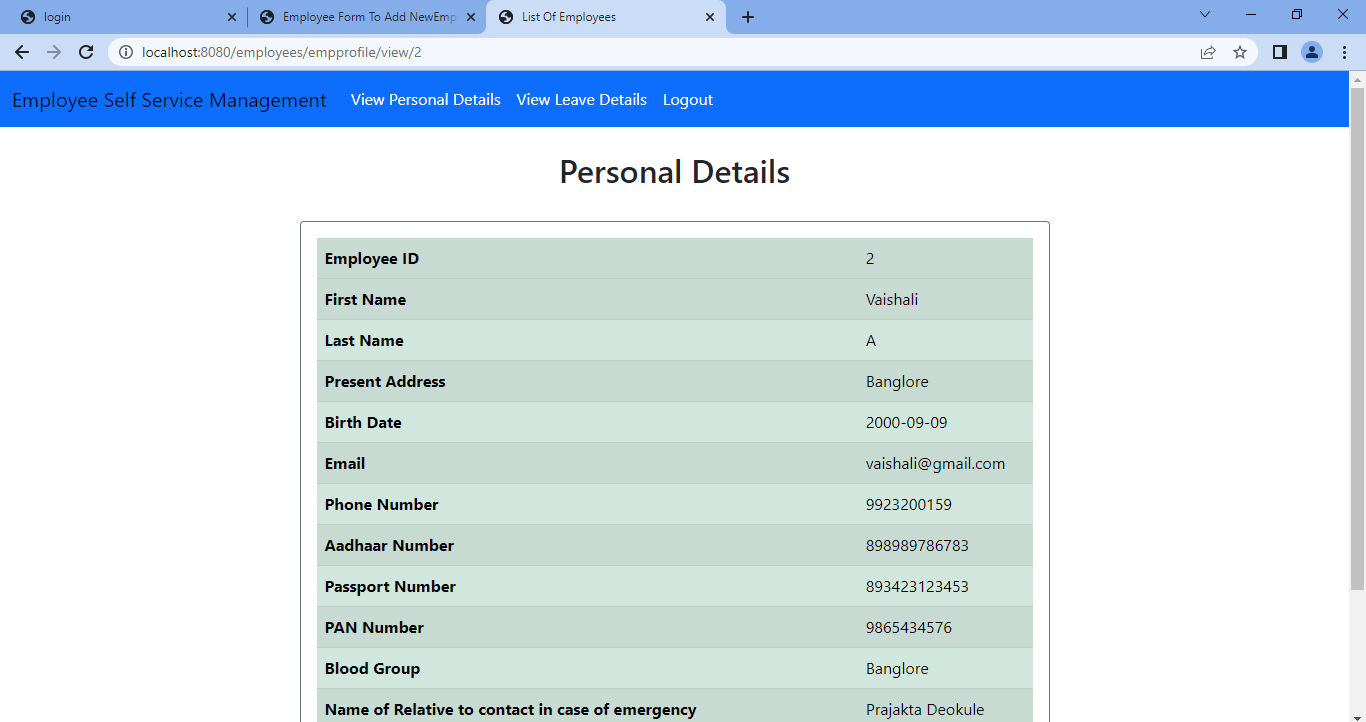Open View Leave Details nav link
The image size is (1366, 722).
click(x=582, y=100)
